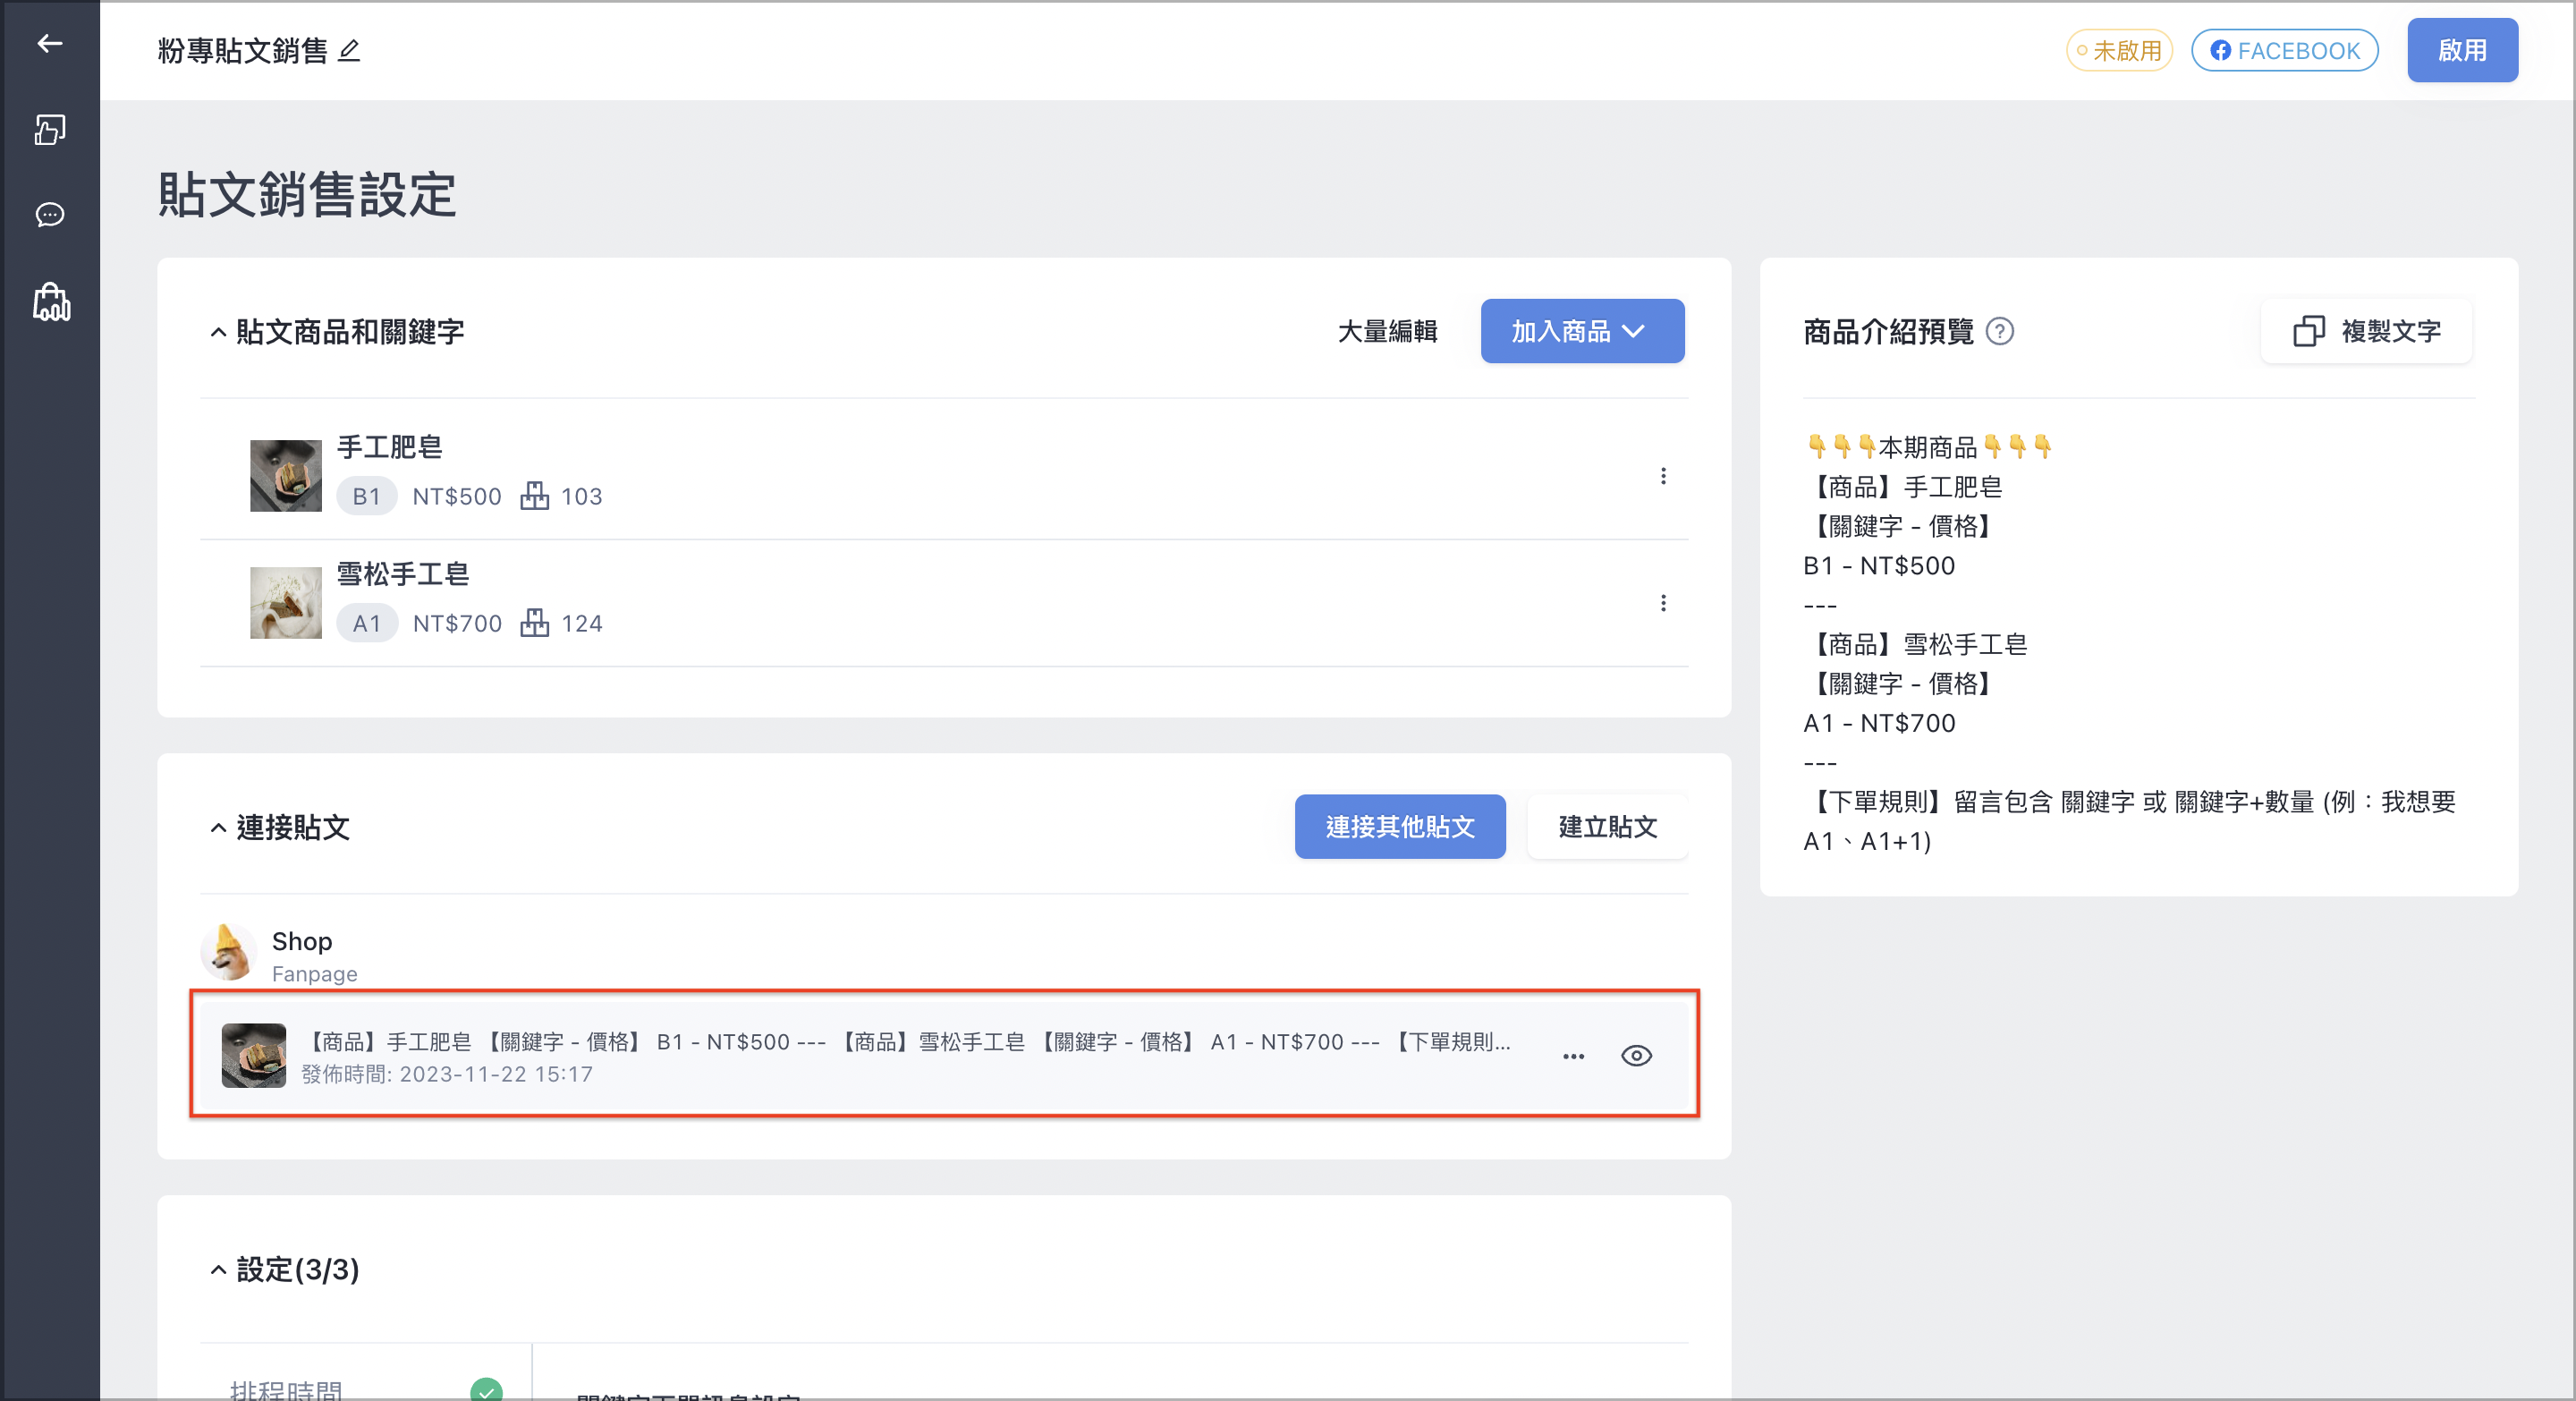
Task: Click the pencil icon beside 粉專貼文銷售
Action: 349,50
